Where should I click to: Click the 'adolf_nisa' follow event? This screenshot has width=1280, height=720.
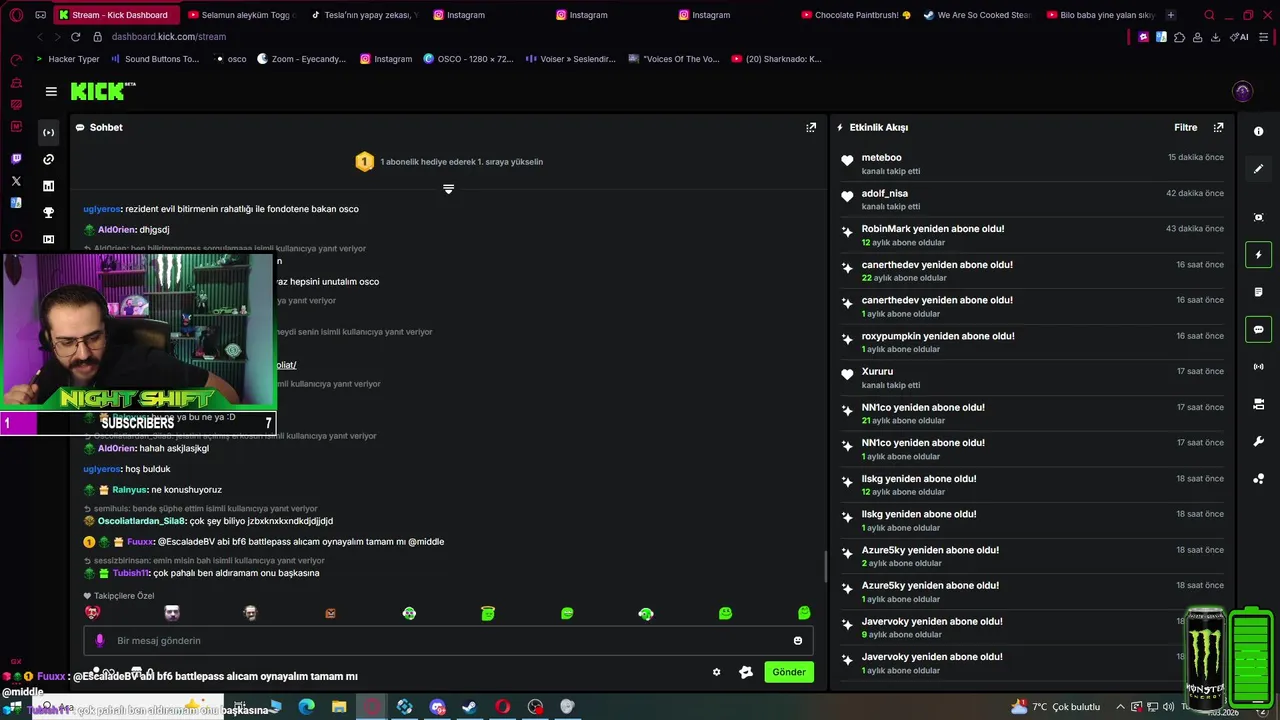[x=1032, y=200]
